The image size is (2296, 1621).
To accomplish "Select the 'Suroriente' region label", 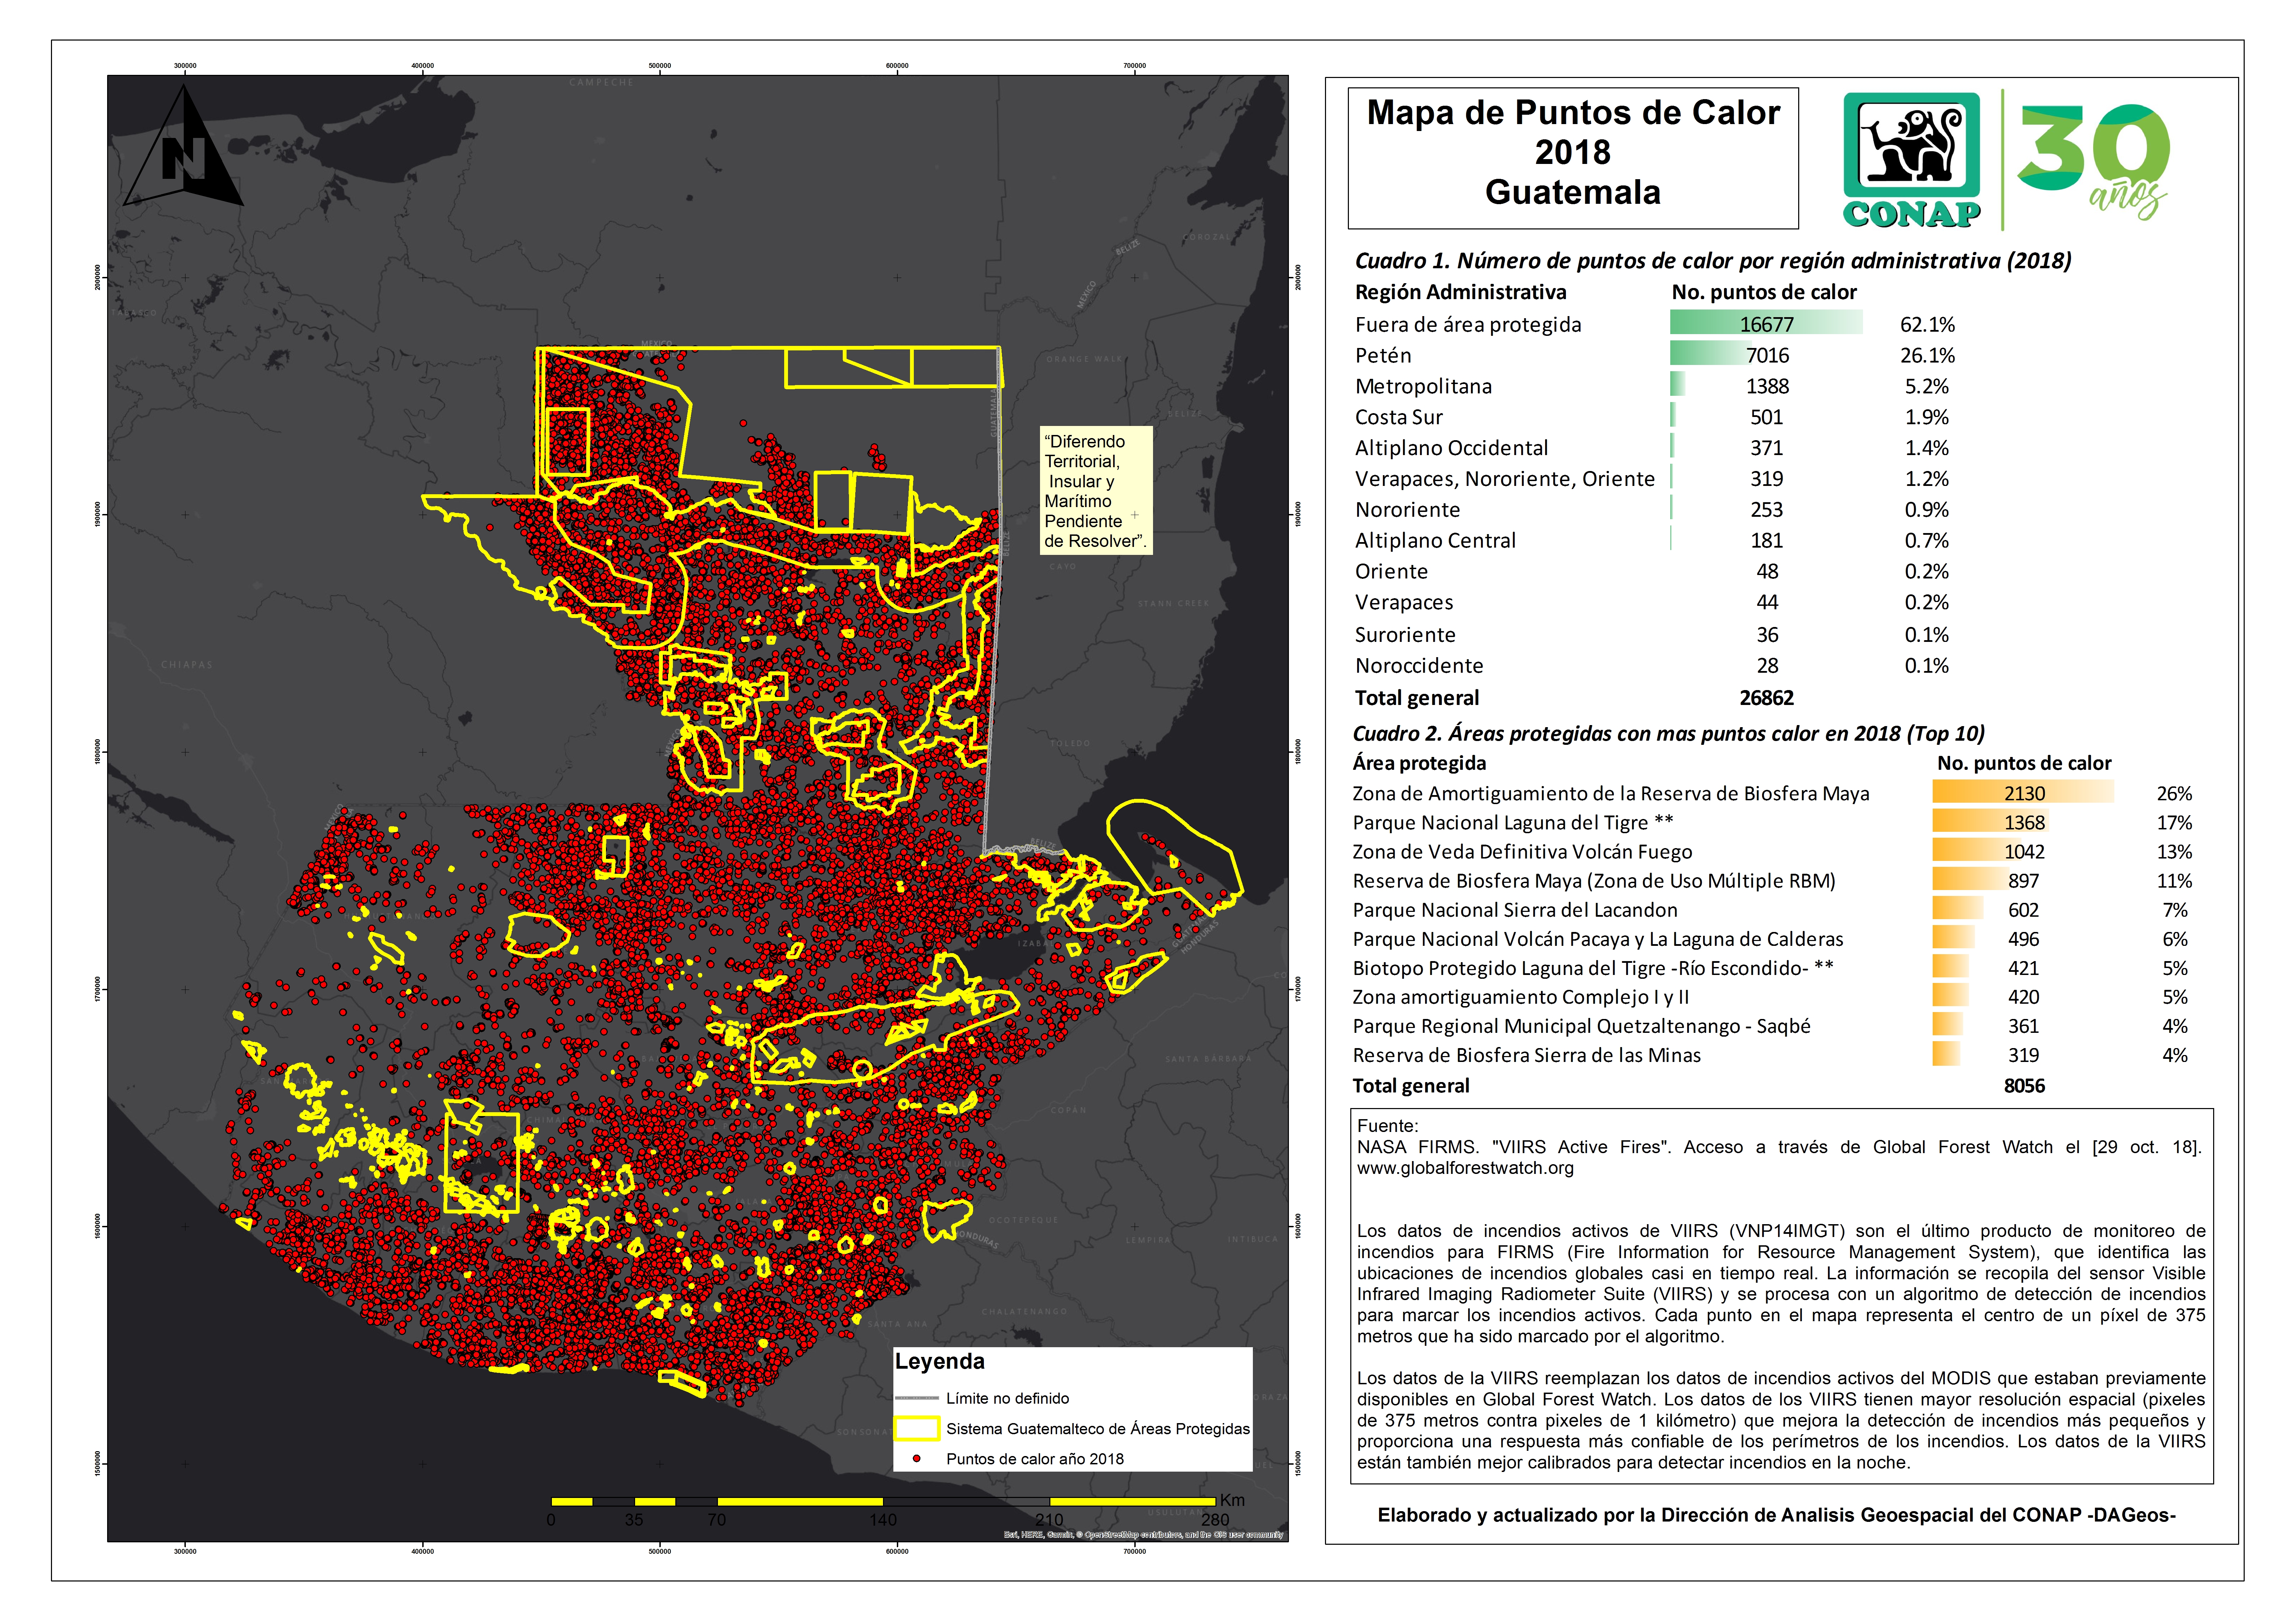I will (x=1405, y=635).
